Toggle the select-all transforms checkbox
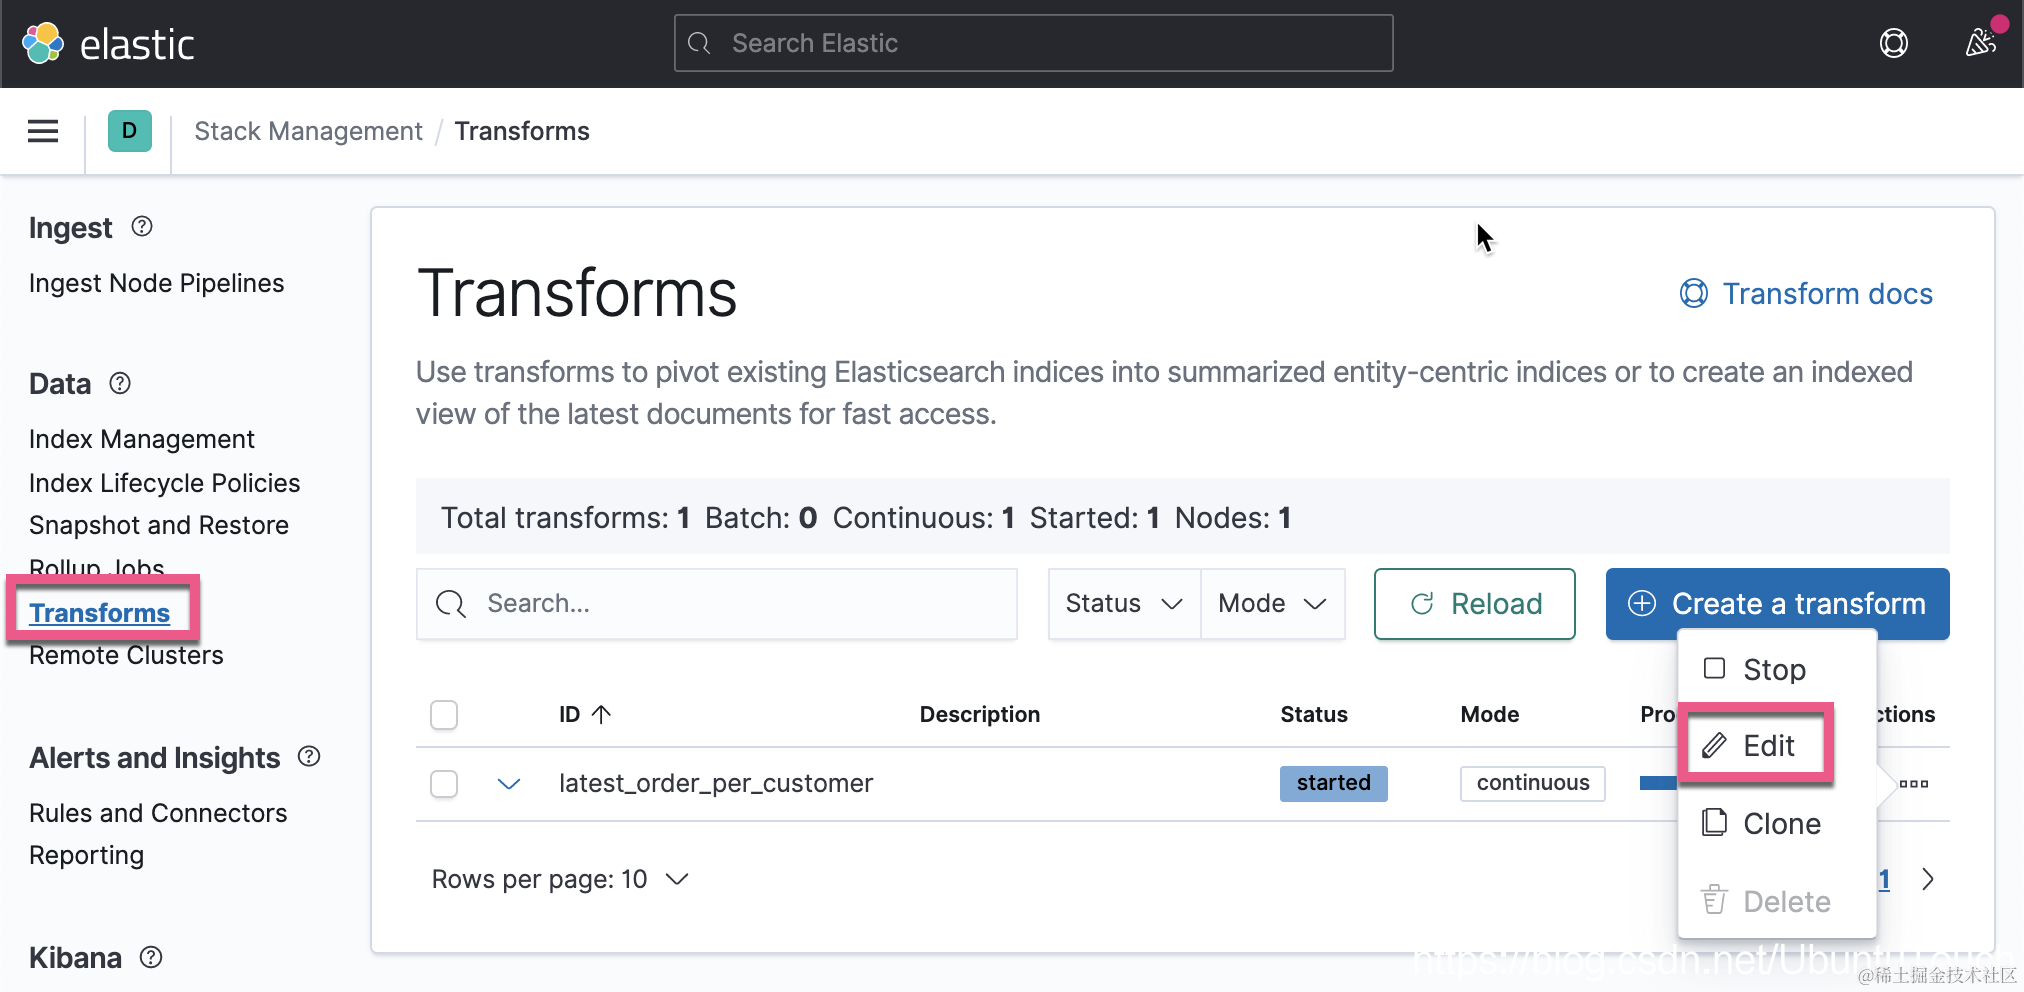This screenshot has width=2024, height=992. (x=444, y=715)
